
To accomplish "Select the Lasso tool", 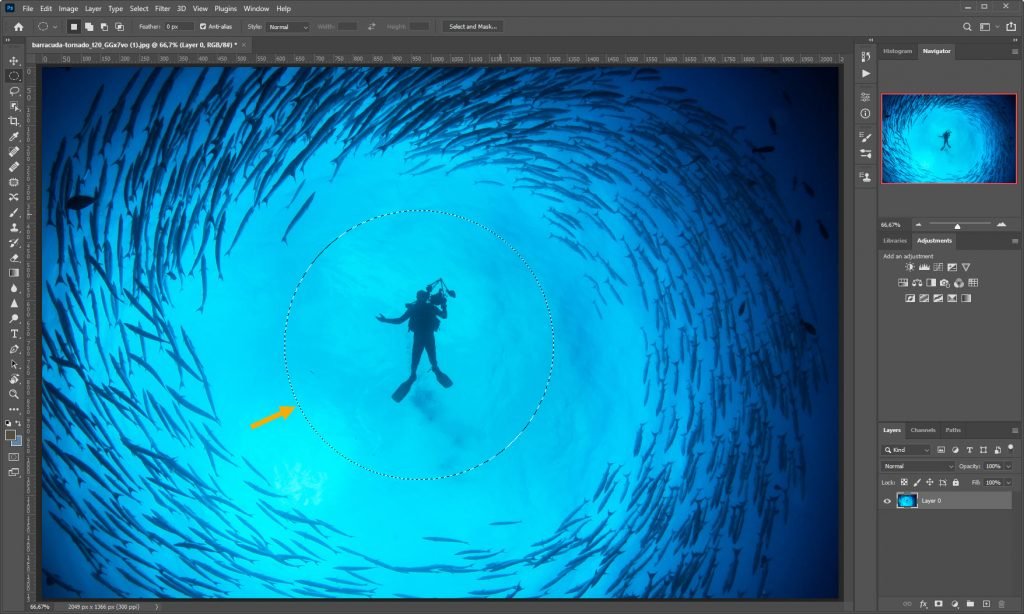I will [14, 91].
